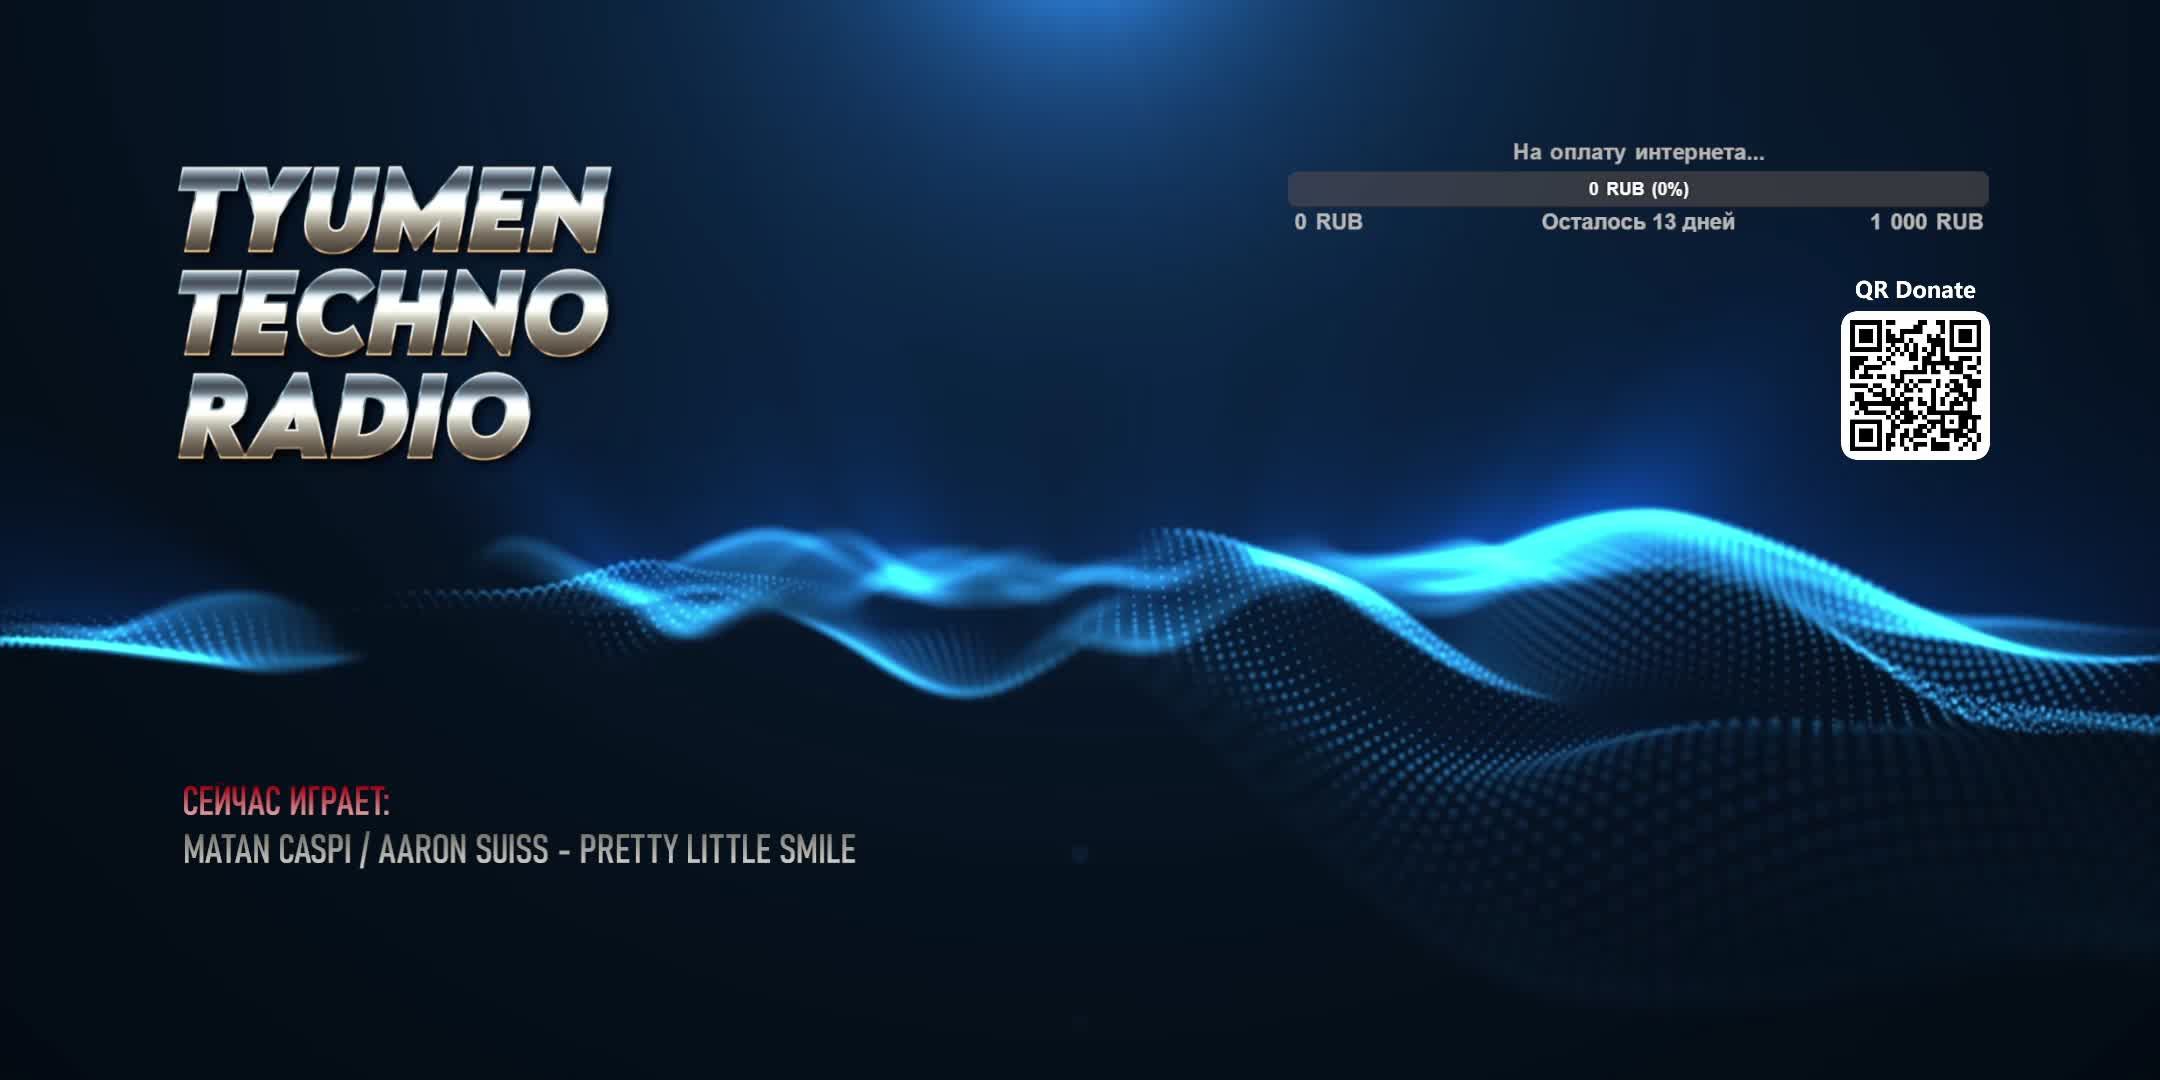Image resolution: width=2160 pixels, height=1080 pixels.
Task: Click the "Осталось 13 дней" remaining time text
Action: click(1638, 222)
